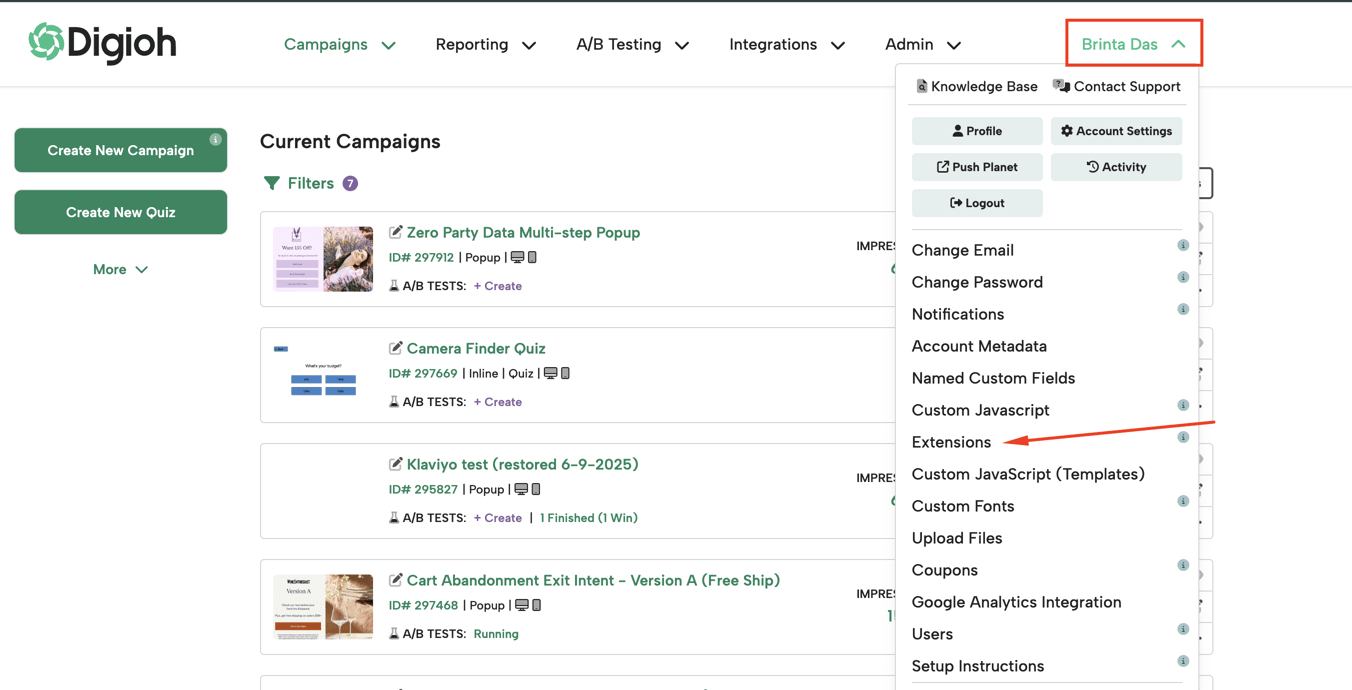Screen dimensions: 1352x690
Task: Click edit icon for Klaviyo test campaign
Action: point(396,464)
